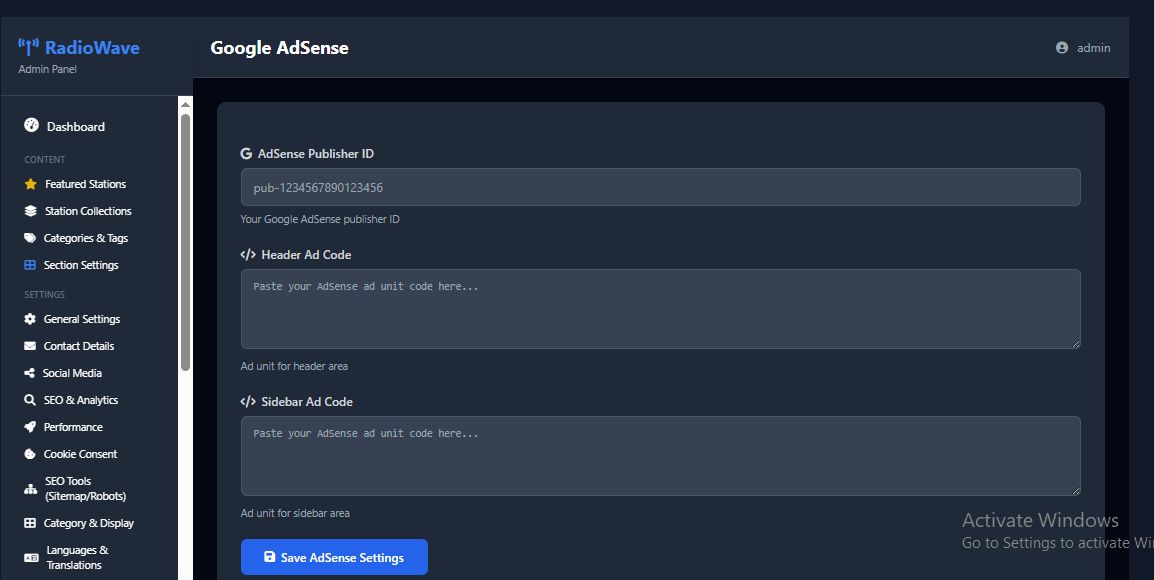Click the Station Collections layers icon
1154x580 pixels.
click(30, 211)
